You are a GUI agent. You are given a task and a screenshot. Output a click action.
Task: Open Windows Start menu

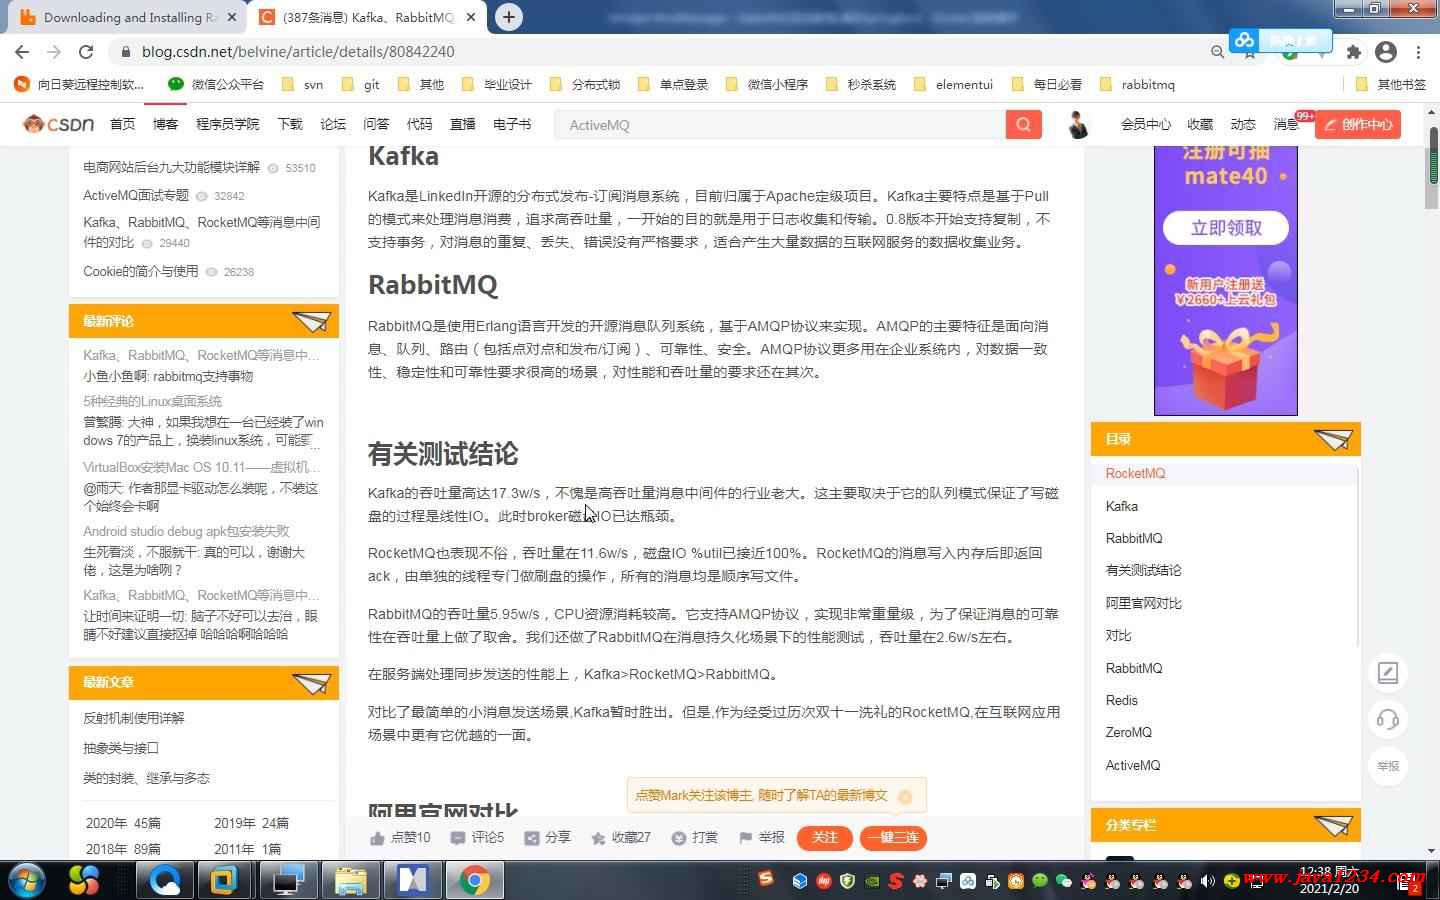[x=27, y=880]
